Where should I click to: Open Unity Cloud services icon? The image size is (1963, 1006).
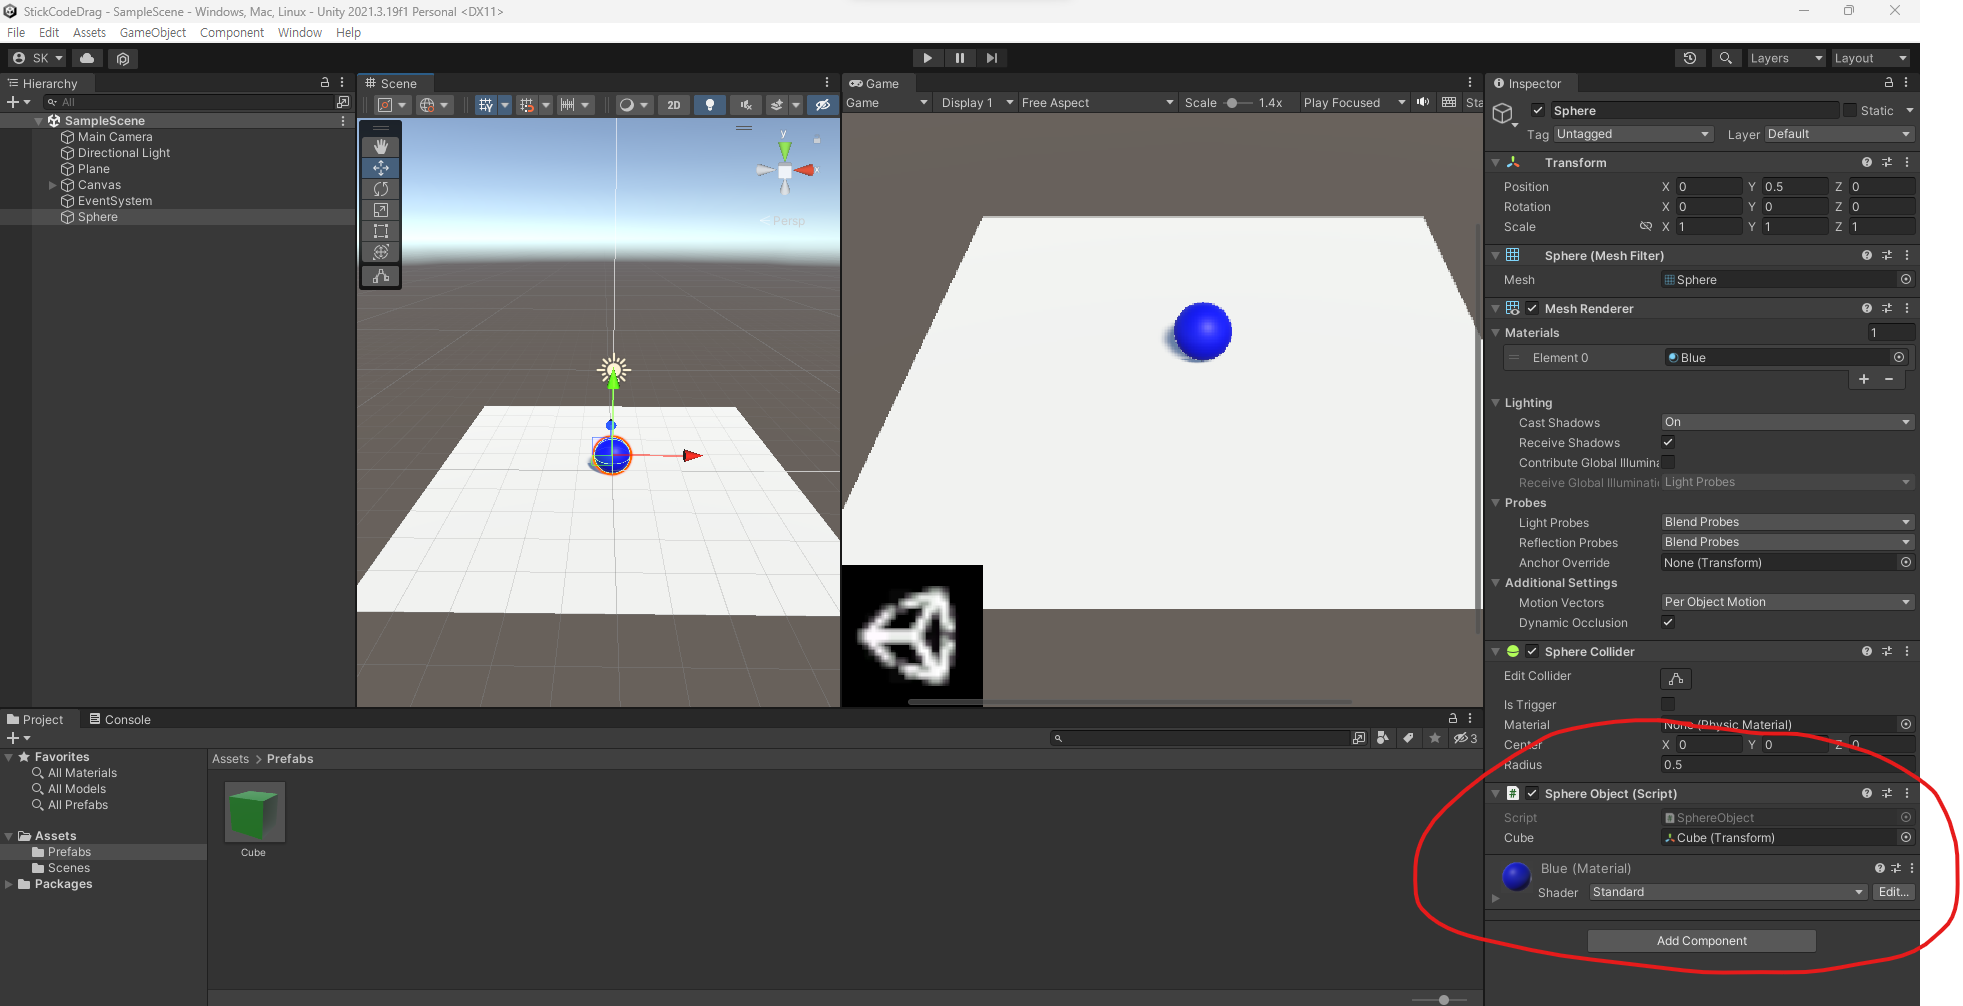pyautogui.click(x=87, y=58)
